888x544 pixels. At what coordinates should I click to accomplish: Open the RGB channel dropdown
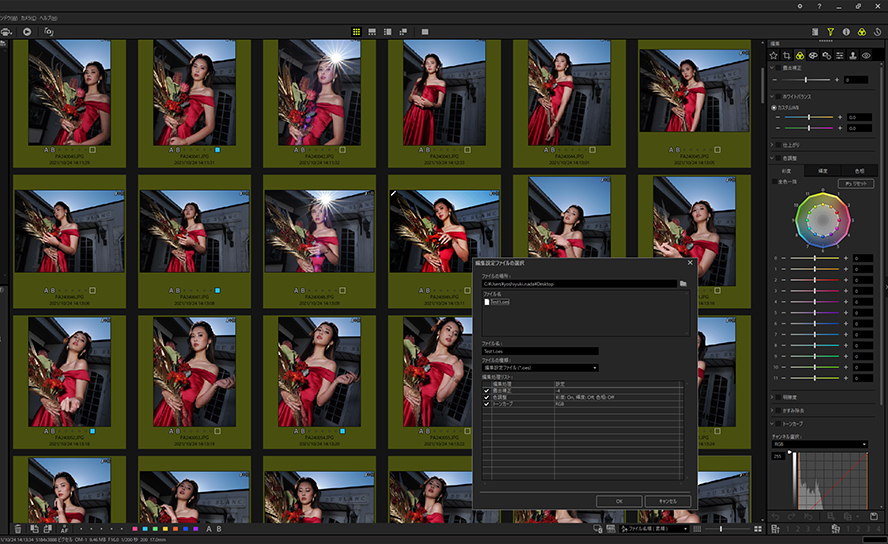(819, 444)
